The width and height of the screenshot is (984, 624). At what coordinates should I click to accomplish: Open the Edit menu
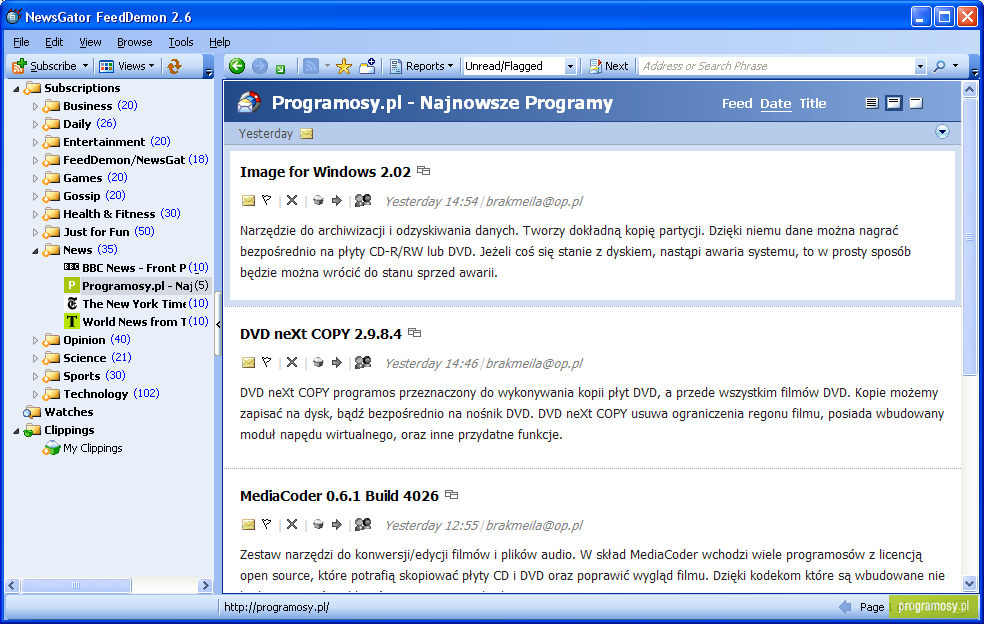54,42
